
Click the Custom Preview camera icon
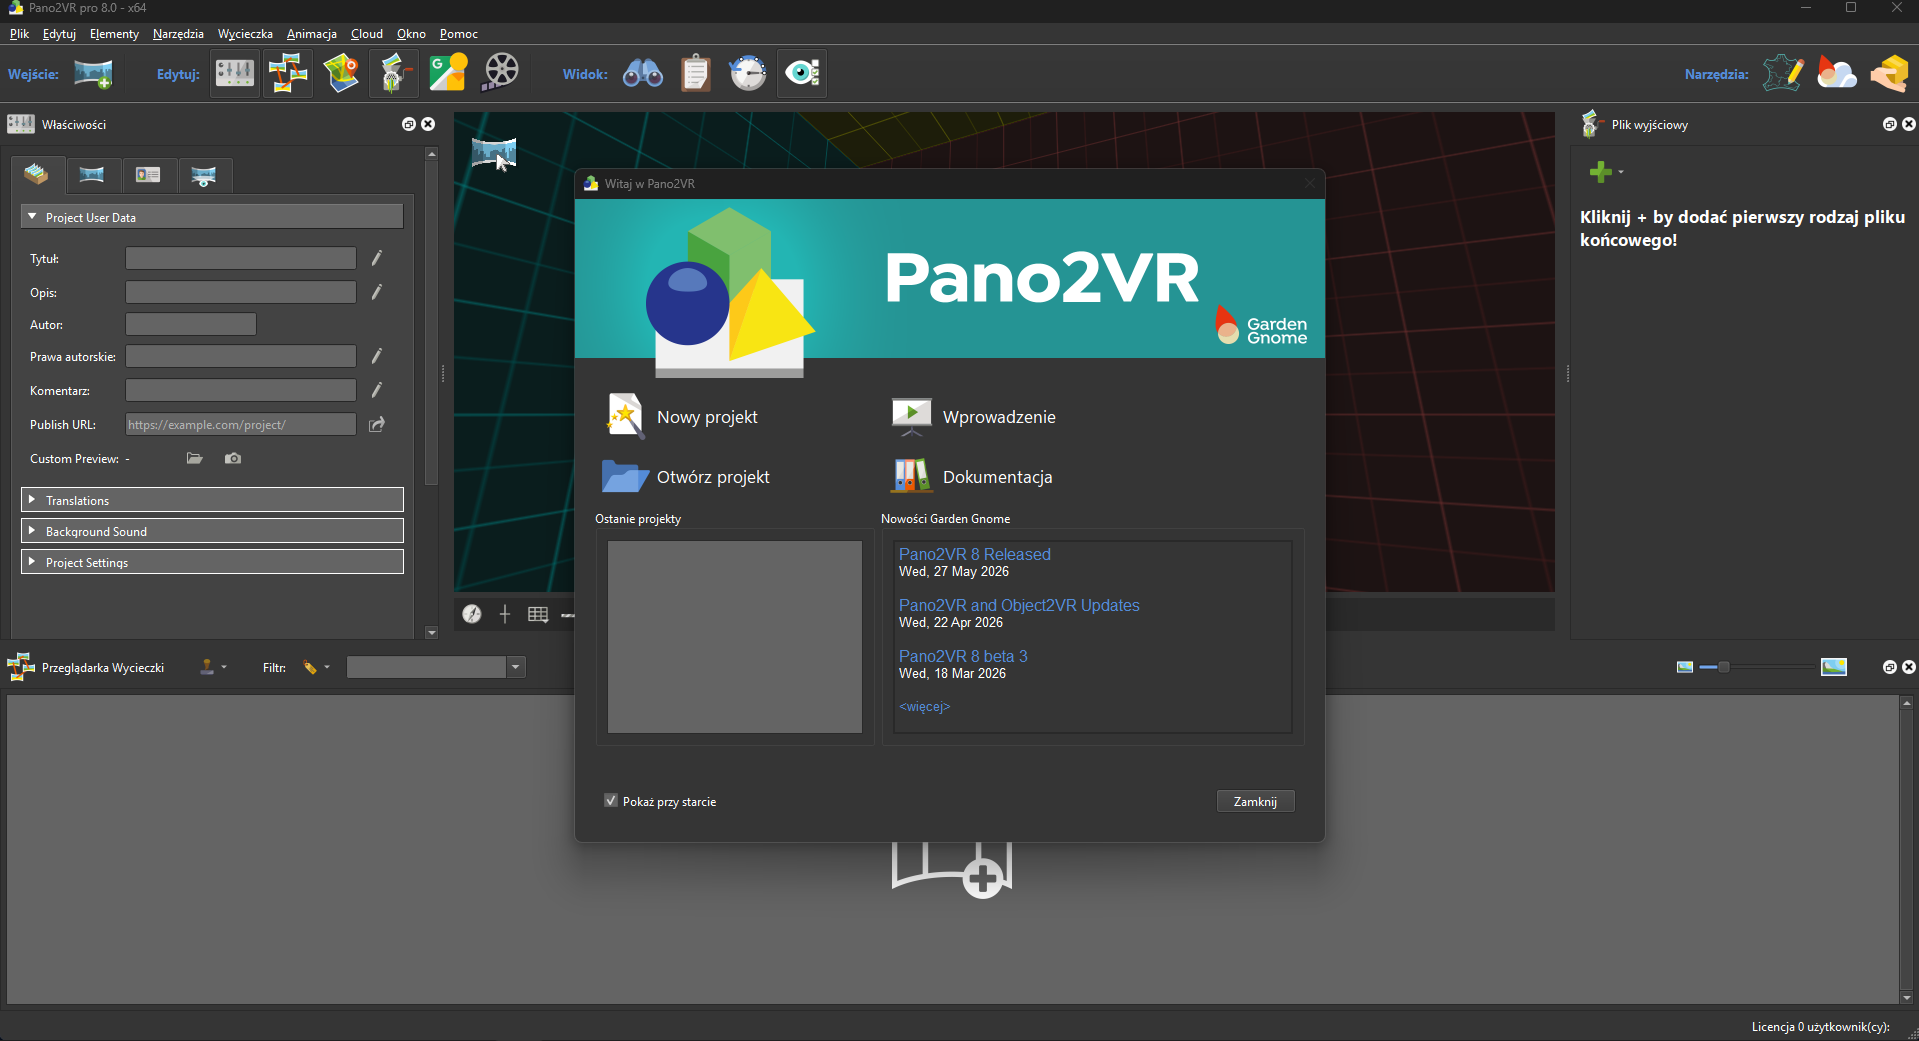tap(233, 458)
